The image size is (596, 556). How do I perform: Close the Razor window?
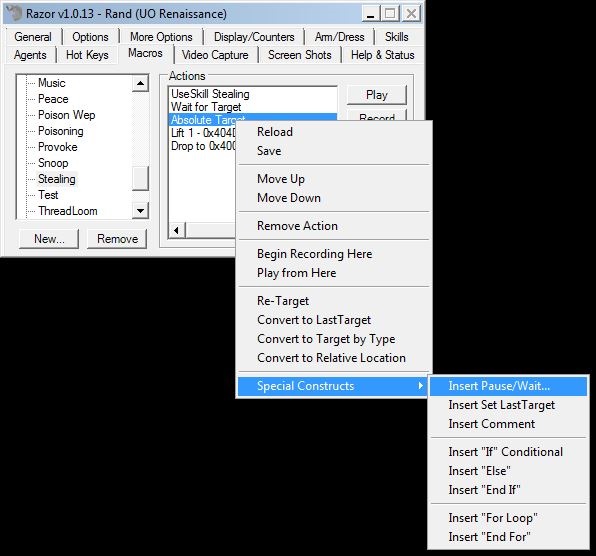[411, 14]
